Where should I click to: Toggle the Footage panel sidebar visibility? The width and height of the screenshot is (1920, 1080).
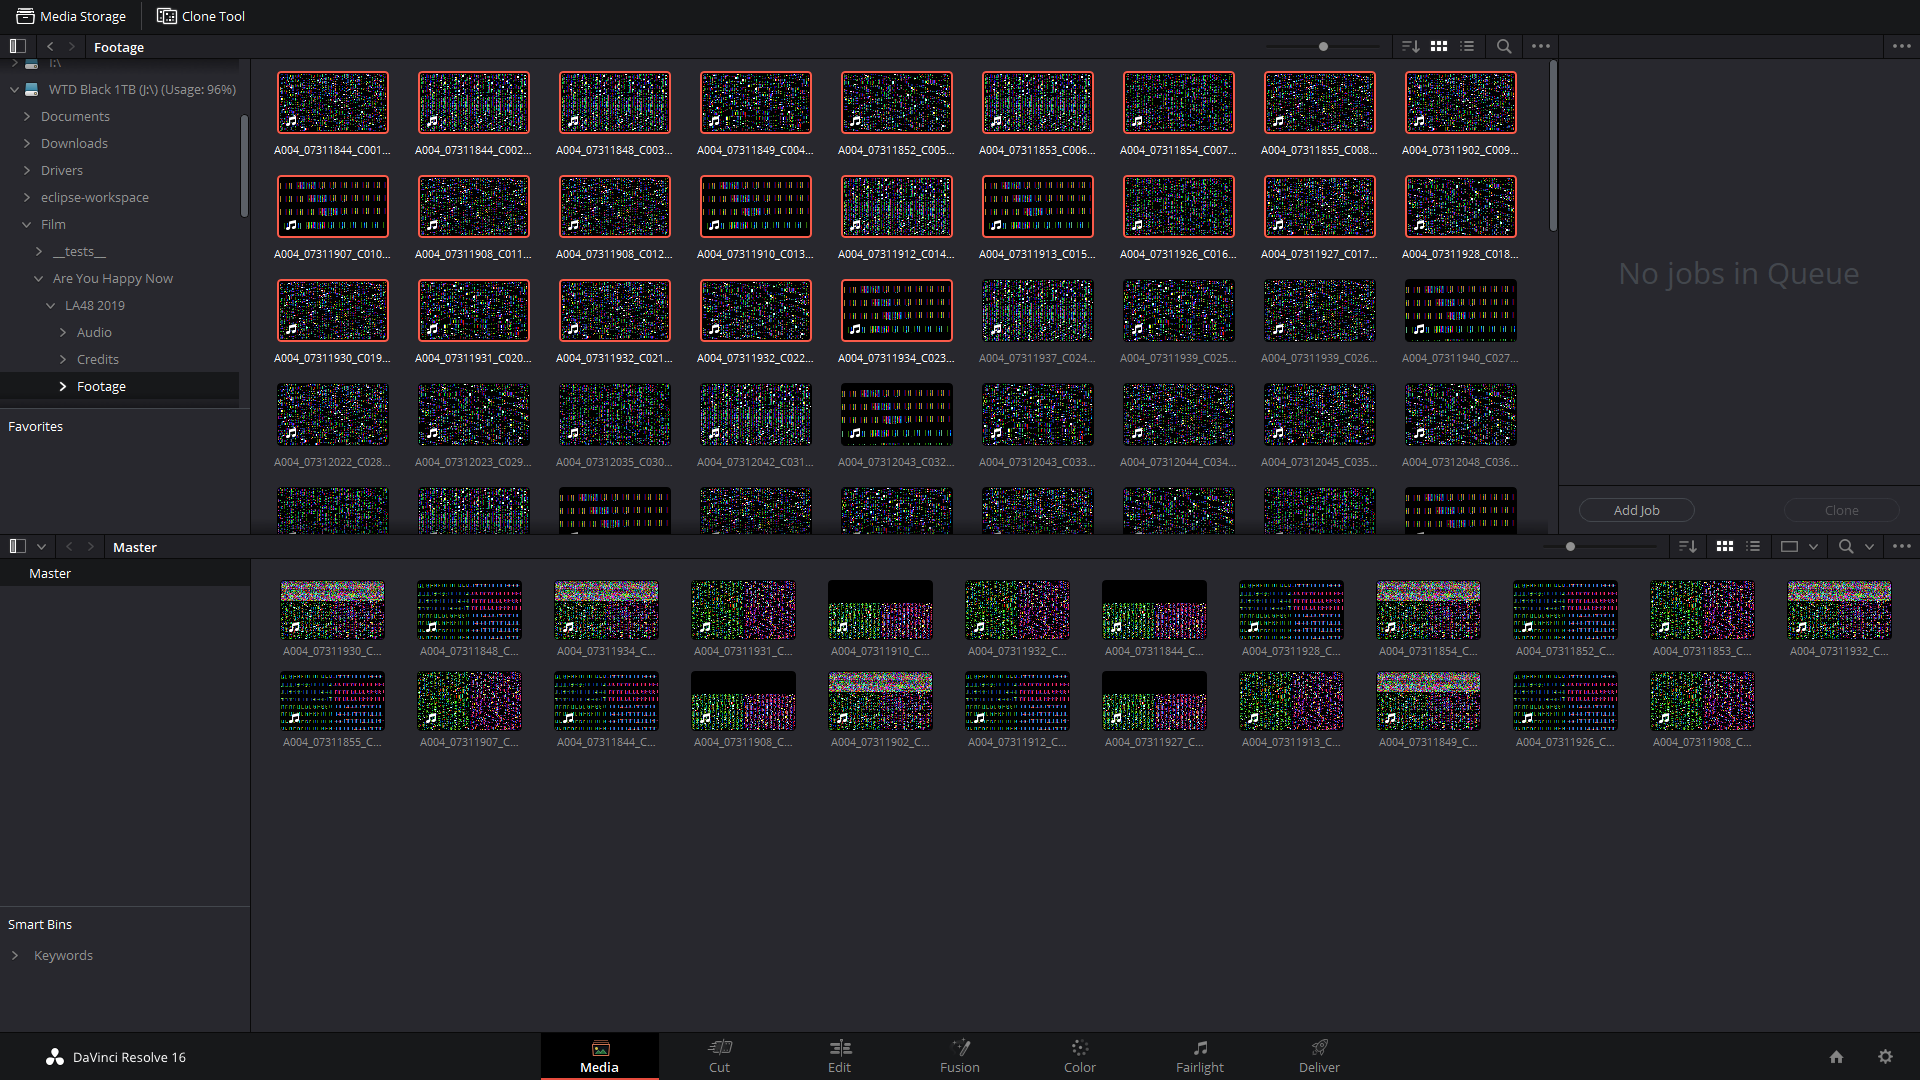17,45
